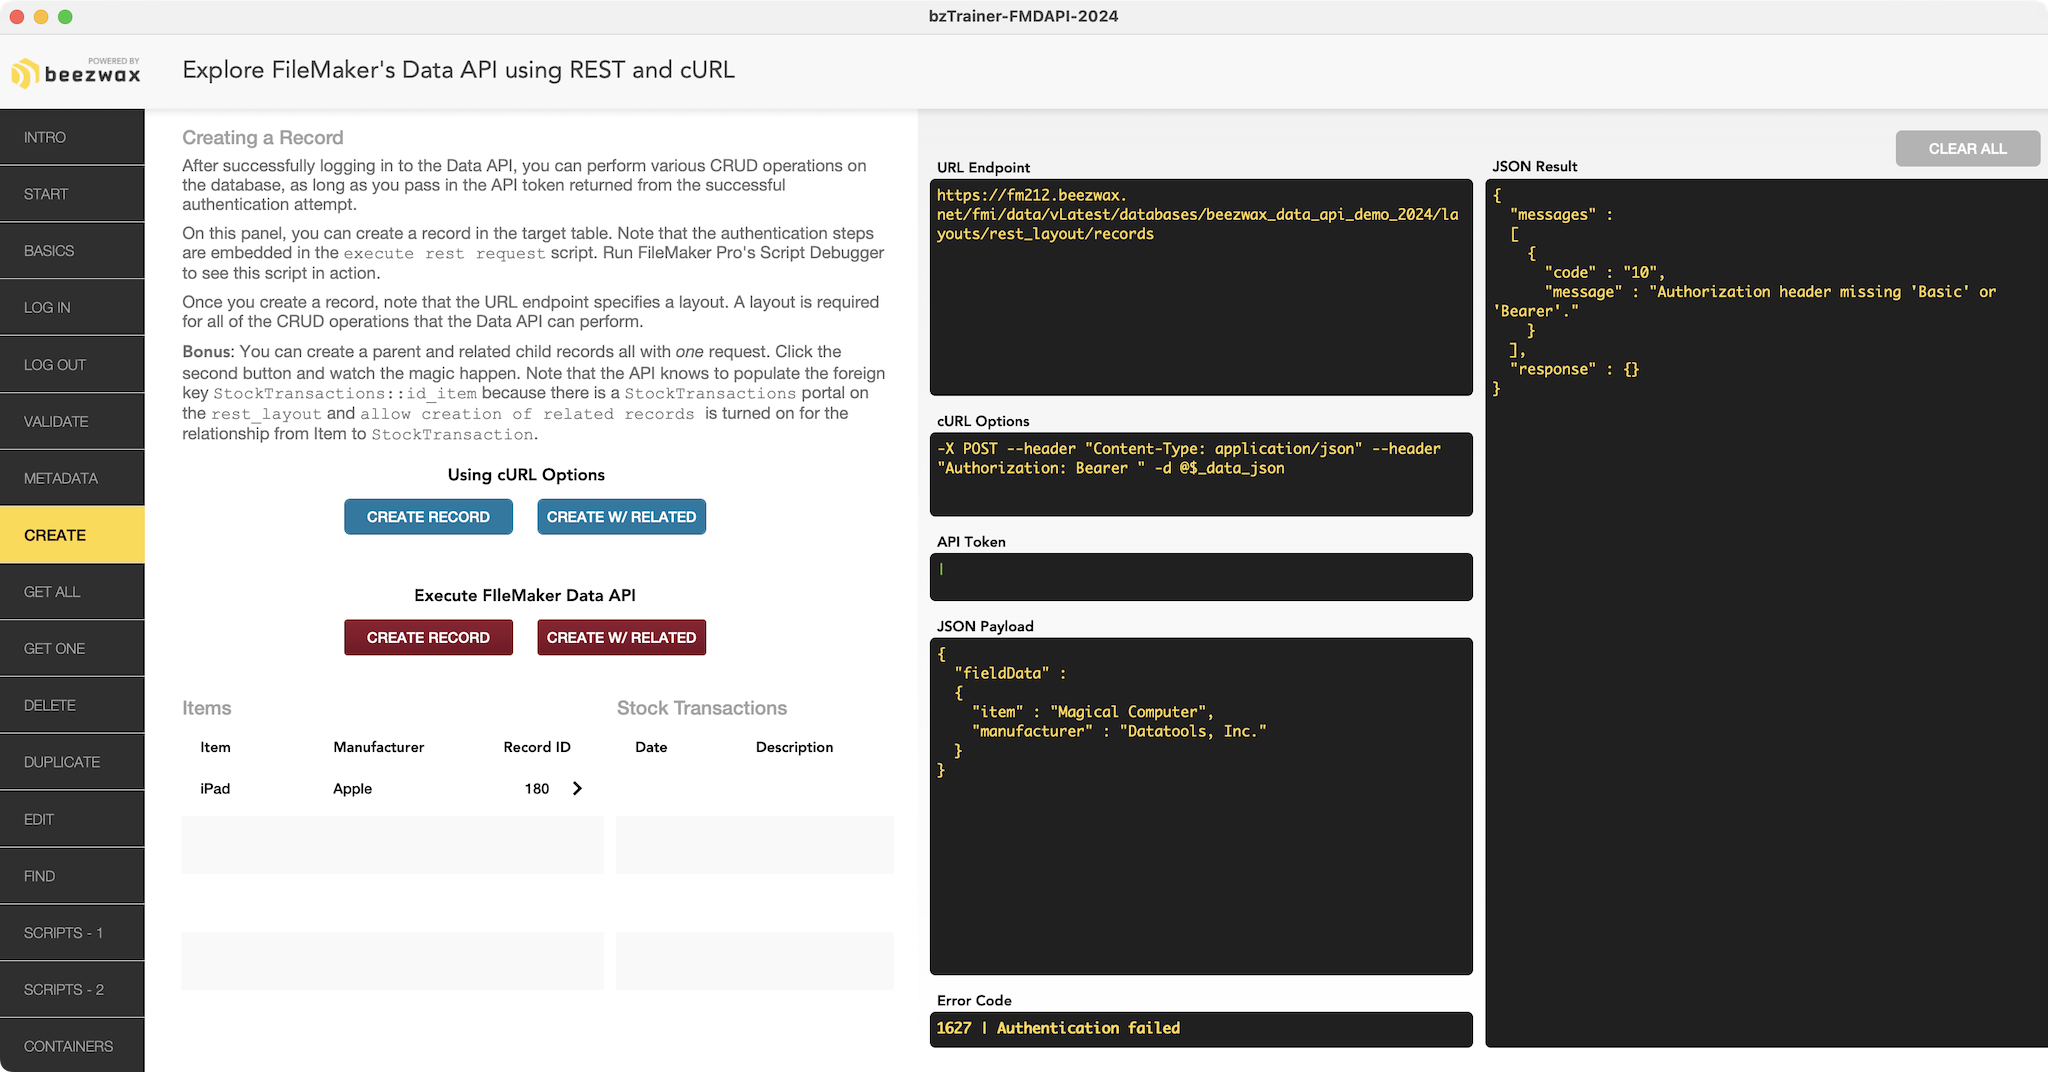Navigate to the DUPLICATE section
The width and height of the screenshot is (2048, 1072).
[x=72, y=762]
